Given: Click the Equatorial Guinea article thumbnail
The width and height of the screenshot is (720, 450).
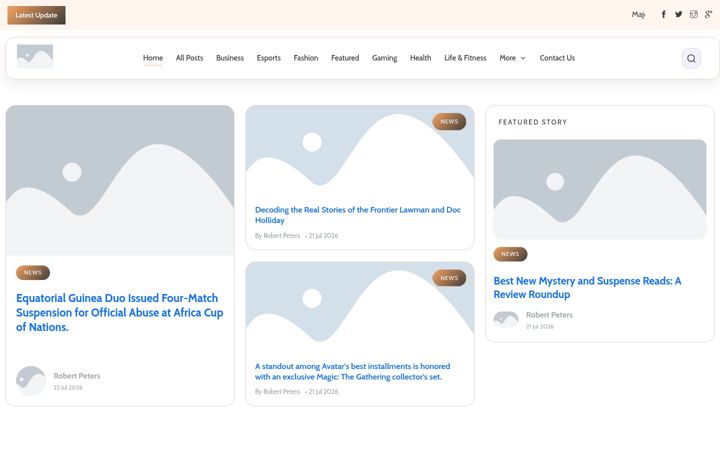Looking at the screenshot, I should tap(120, 180).
